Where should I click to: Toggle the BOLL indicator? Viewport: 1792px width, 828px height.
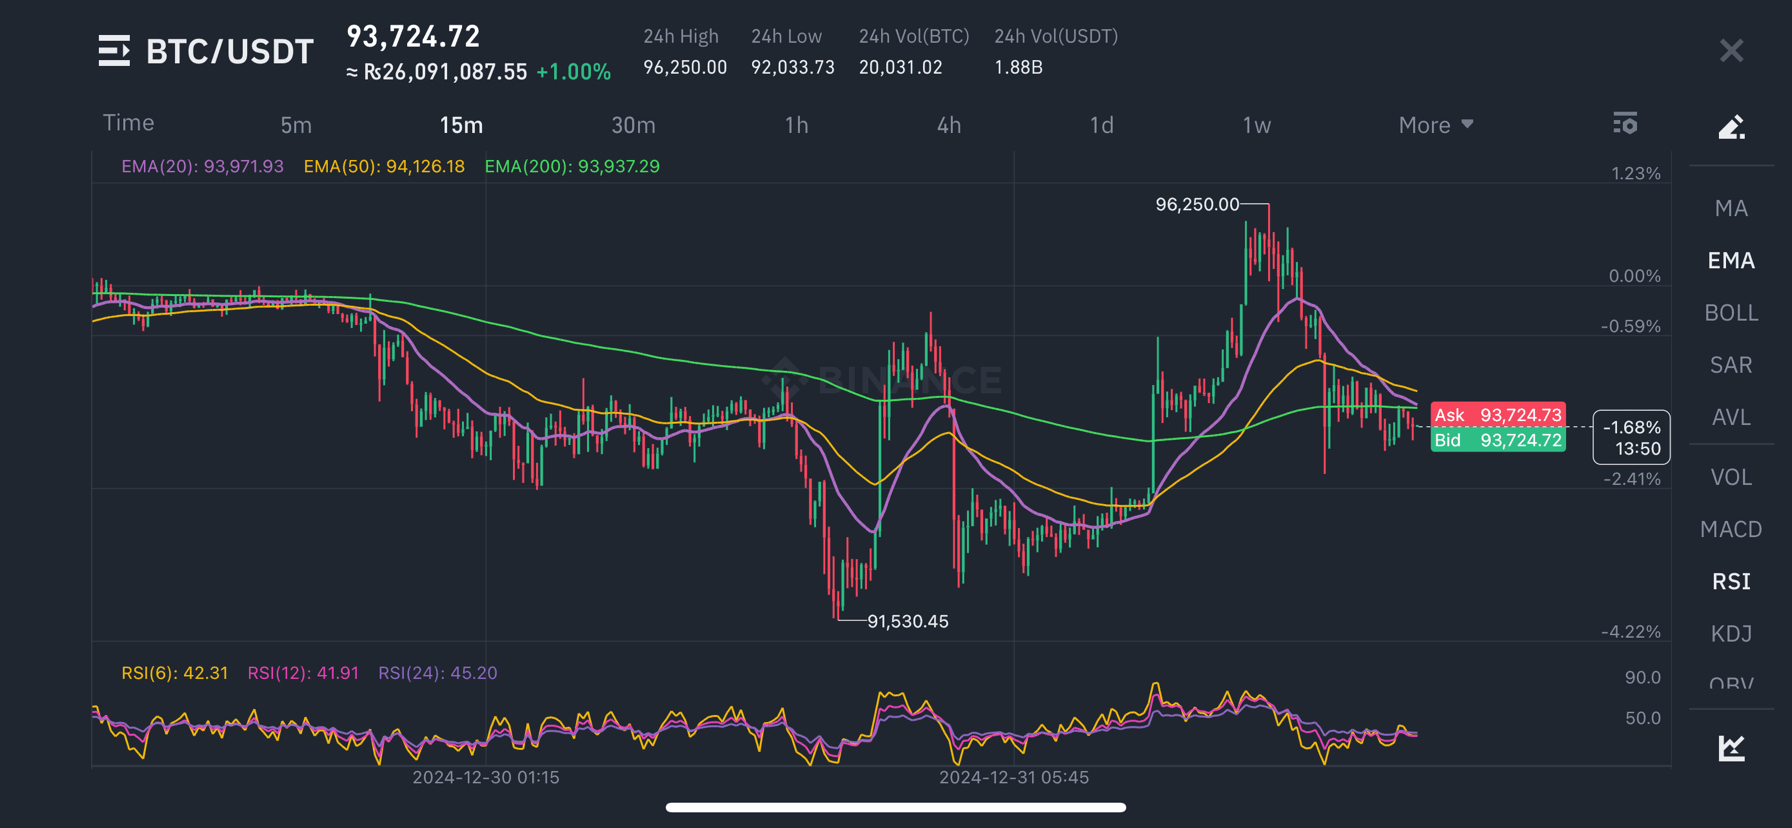(x=1731, y=312)
